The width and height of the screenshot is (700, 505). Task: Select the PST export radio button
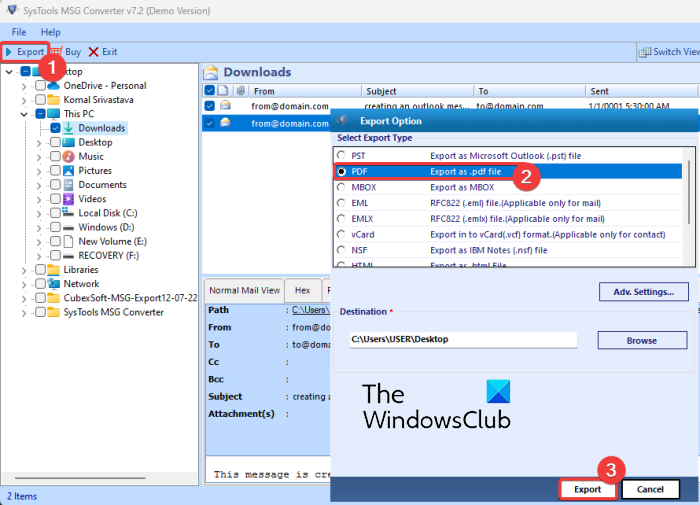342,155
